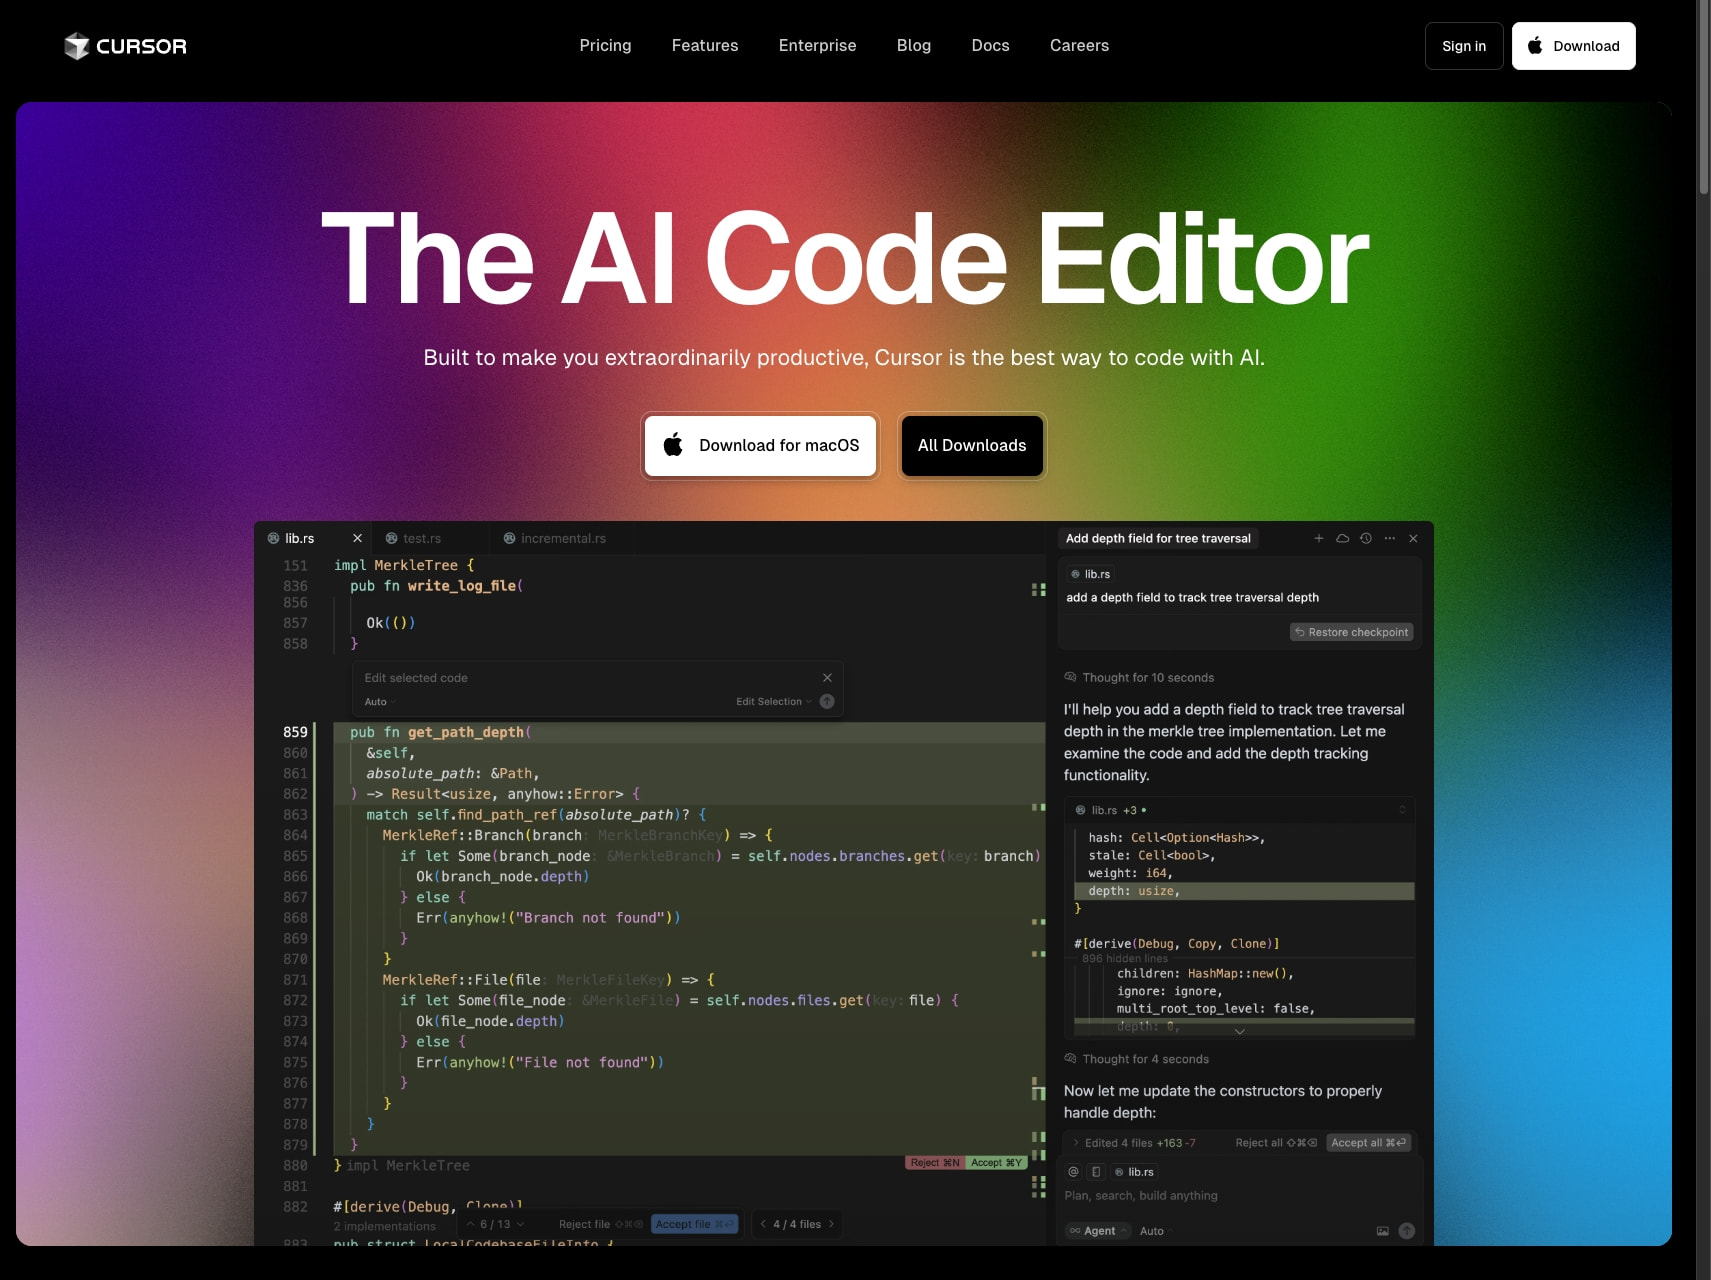Click the send arrow in chat input
1711x1280 pixels.
pos(1406,1231)
